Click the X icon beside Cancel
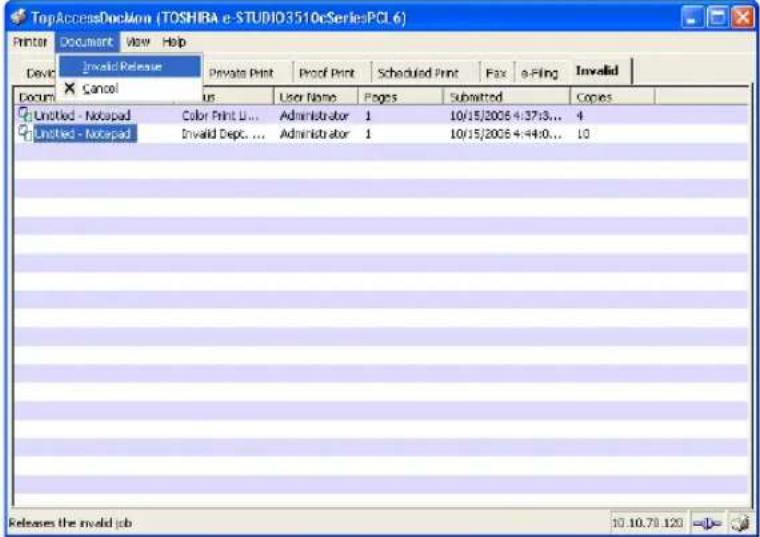The image size is (760, 537). [70, 88]
